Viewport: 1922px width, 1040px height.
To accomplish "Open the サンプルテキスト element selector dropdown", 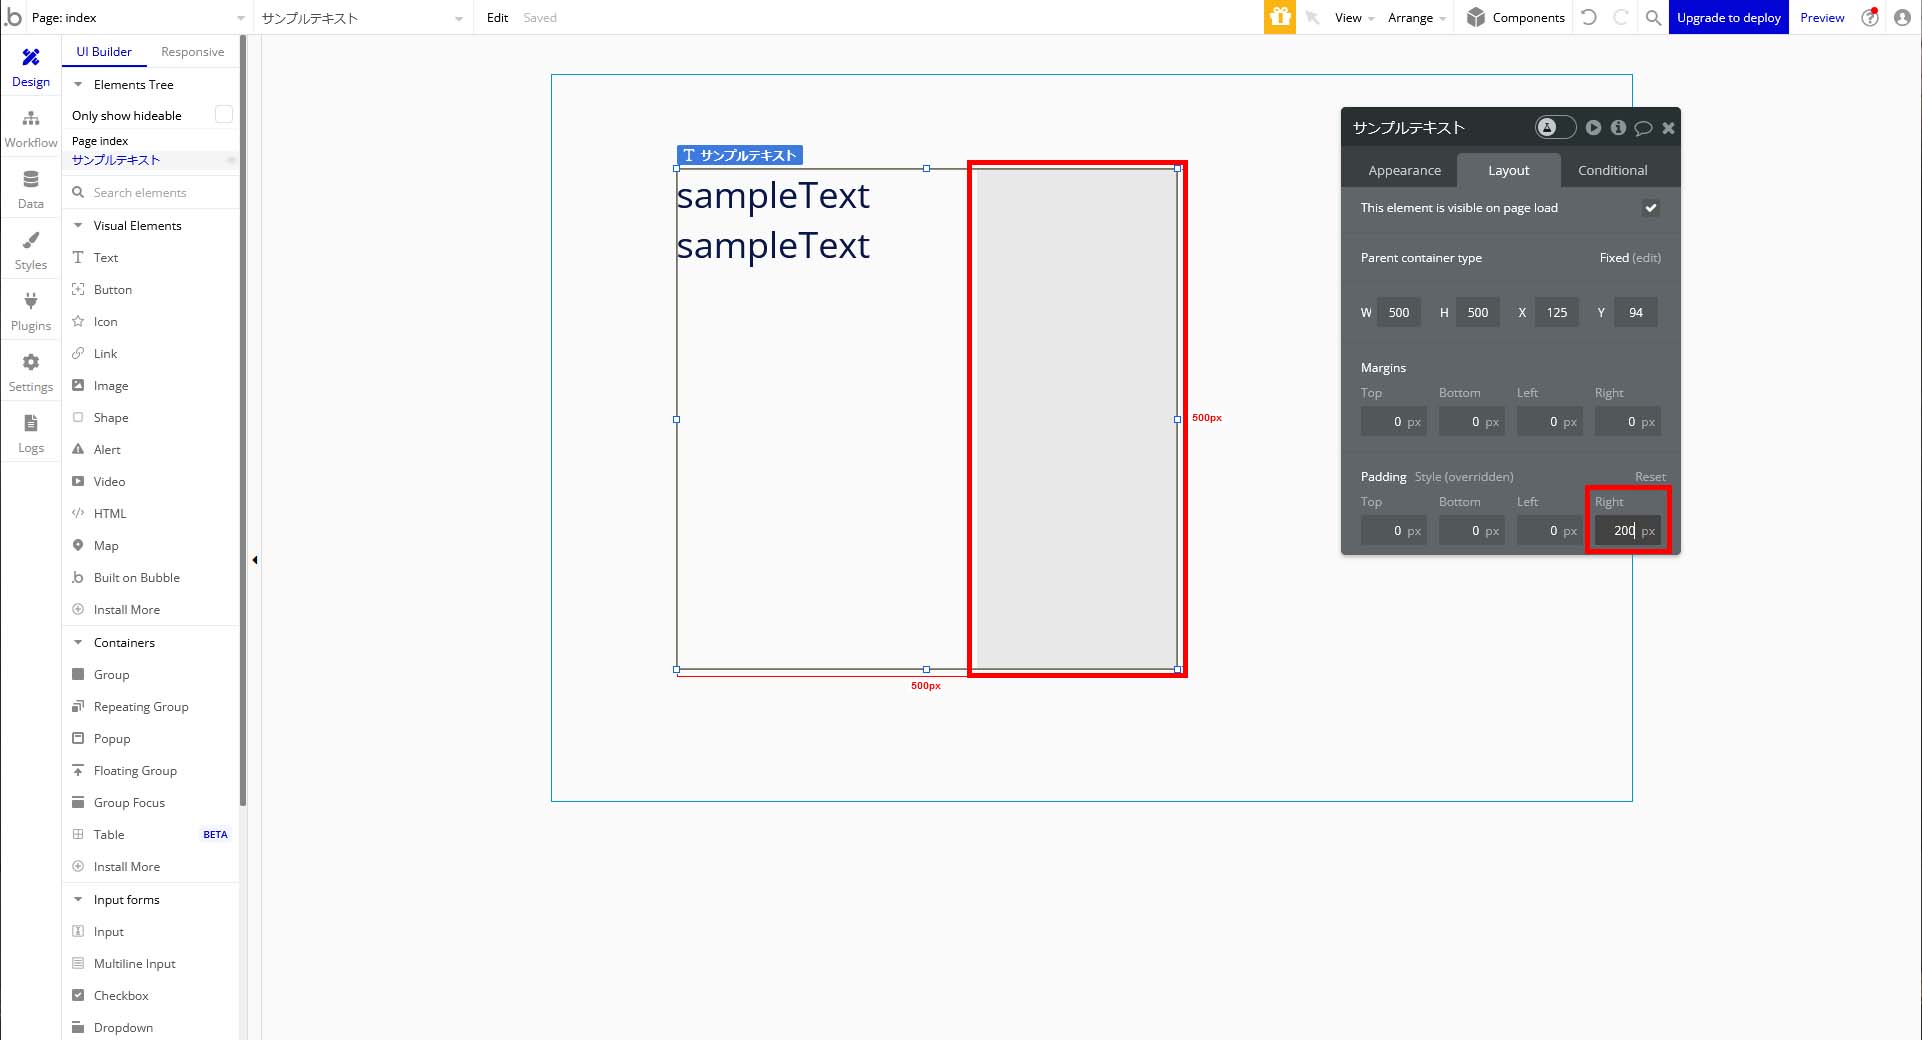I will (361, 17).
